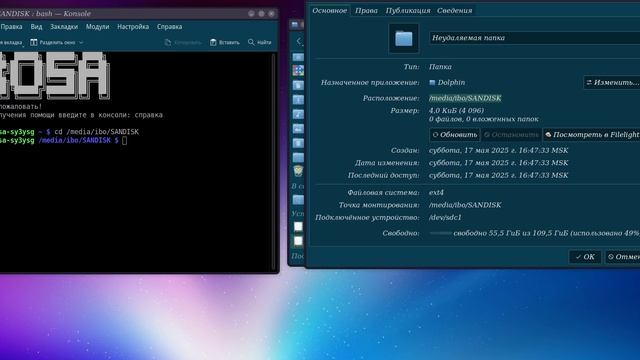Click the Папка type value
The height and width of the screenshot is (360, 640).
coord(440,67)
